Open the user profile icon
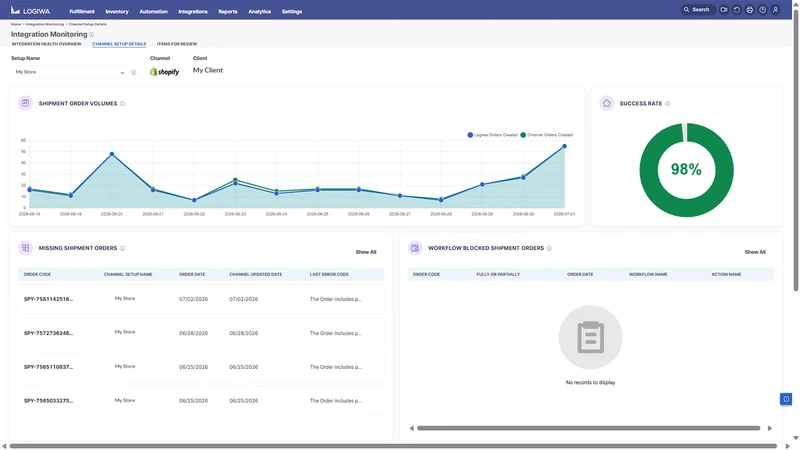This screenshot has width=800, height=450. (x=775, y=10)
